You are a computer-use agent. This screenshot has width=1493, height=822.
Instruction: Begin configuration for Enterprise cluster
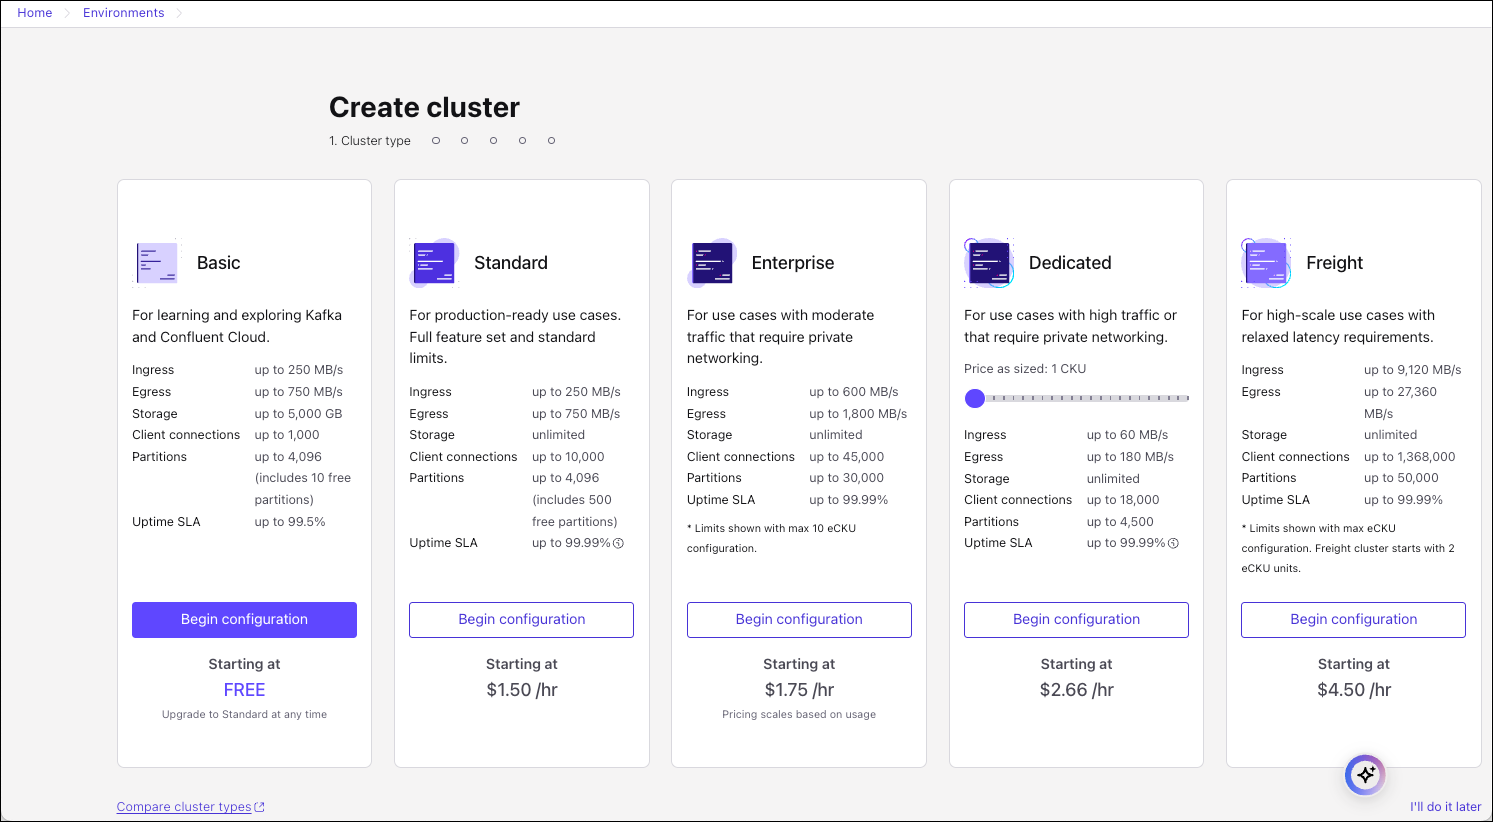[799, 620]
